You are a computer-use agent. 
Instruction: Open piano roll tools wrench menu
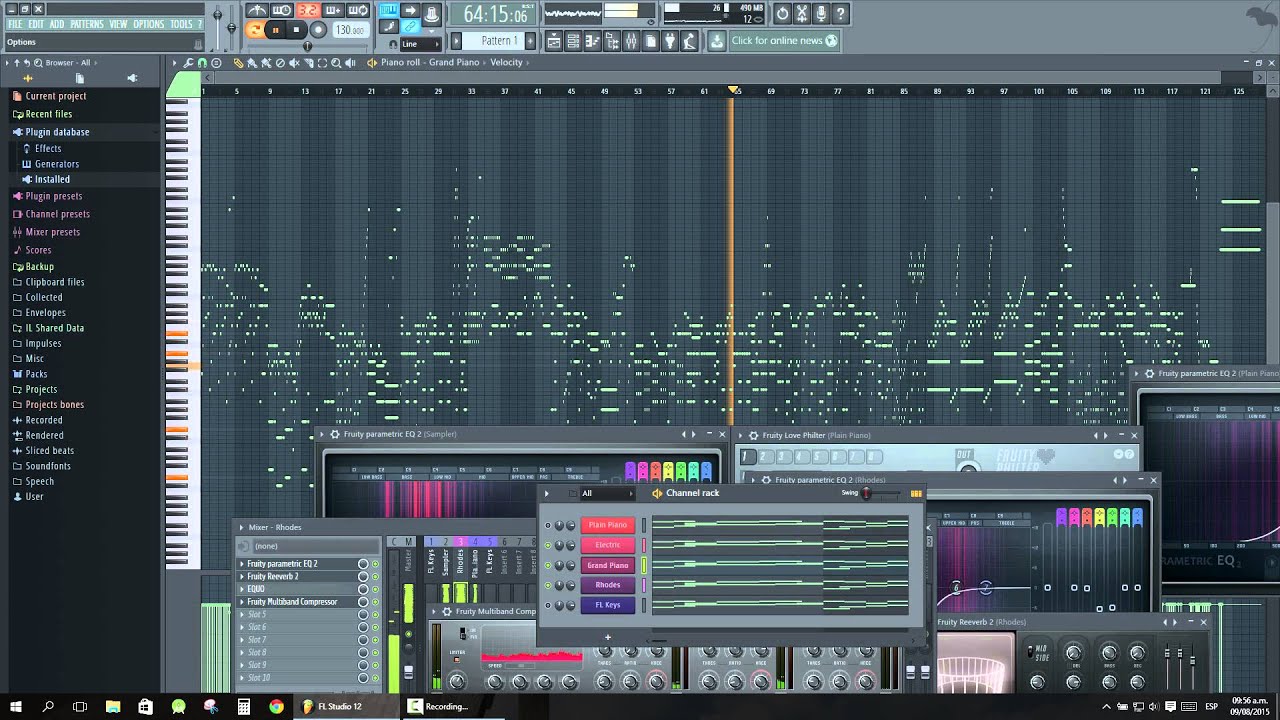click(188, 63)
